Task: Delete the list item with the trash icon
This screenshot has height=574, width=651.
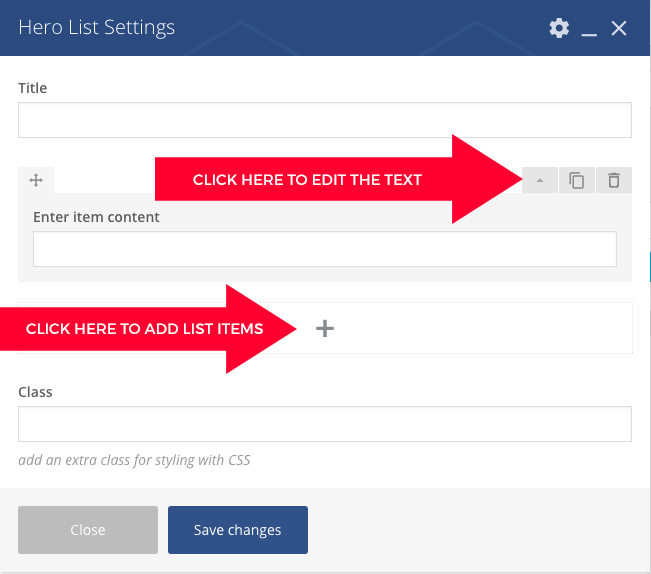Action: point(614,180)
